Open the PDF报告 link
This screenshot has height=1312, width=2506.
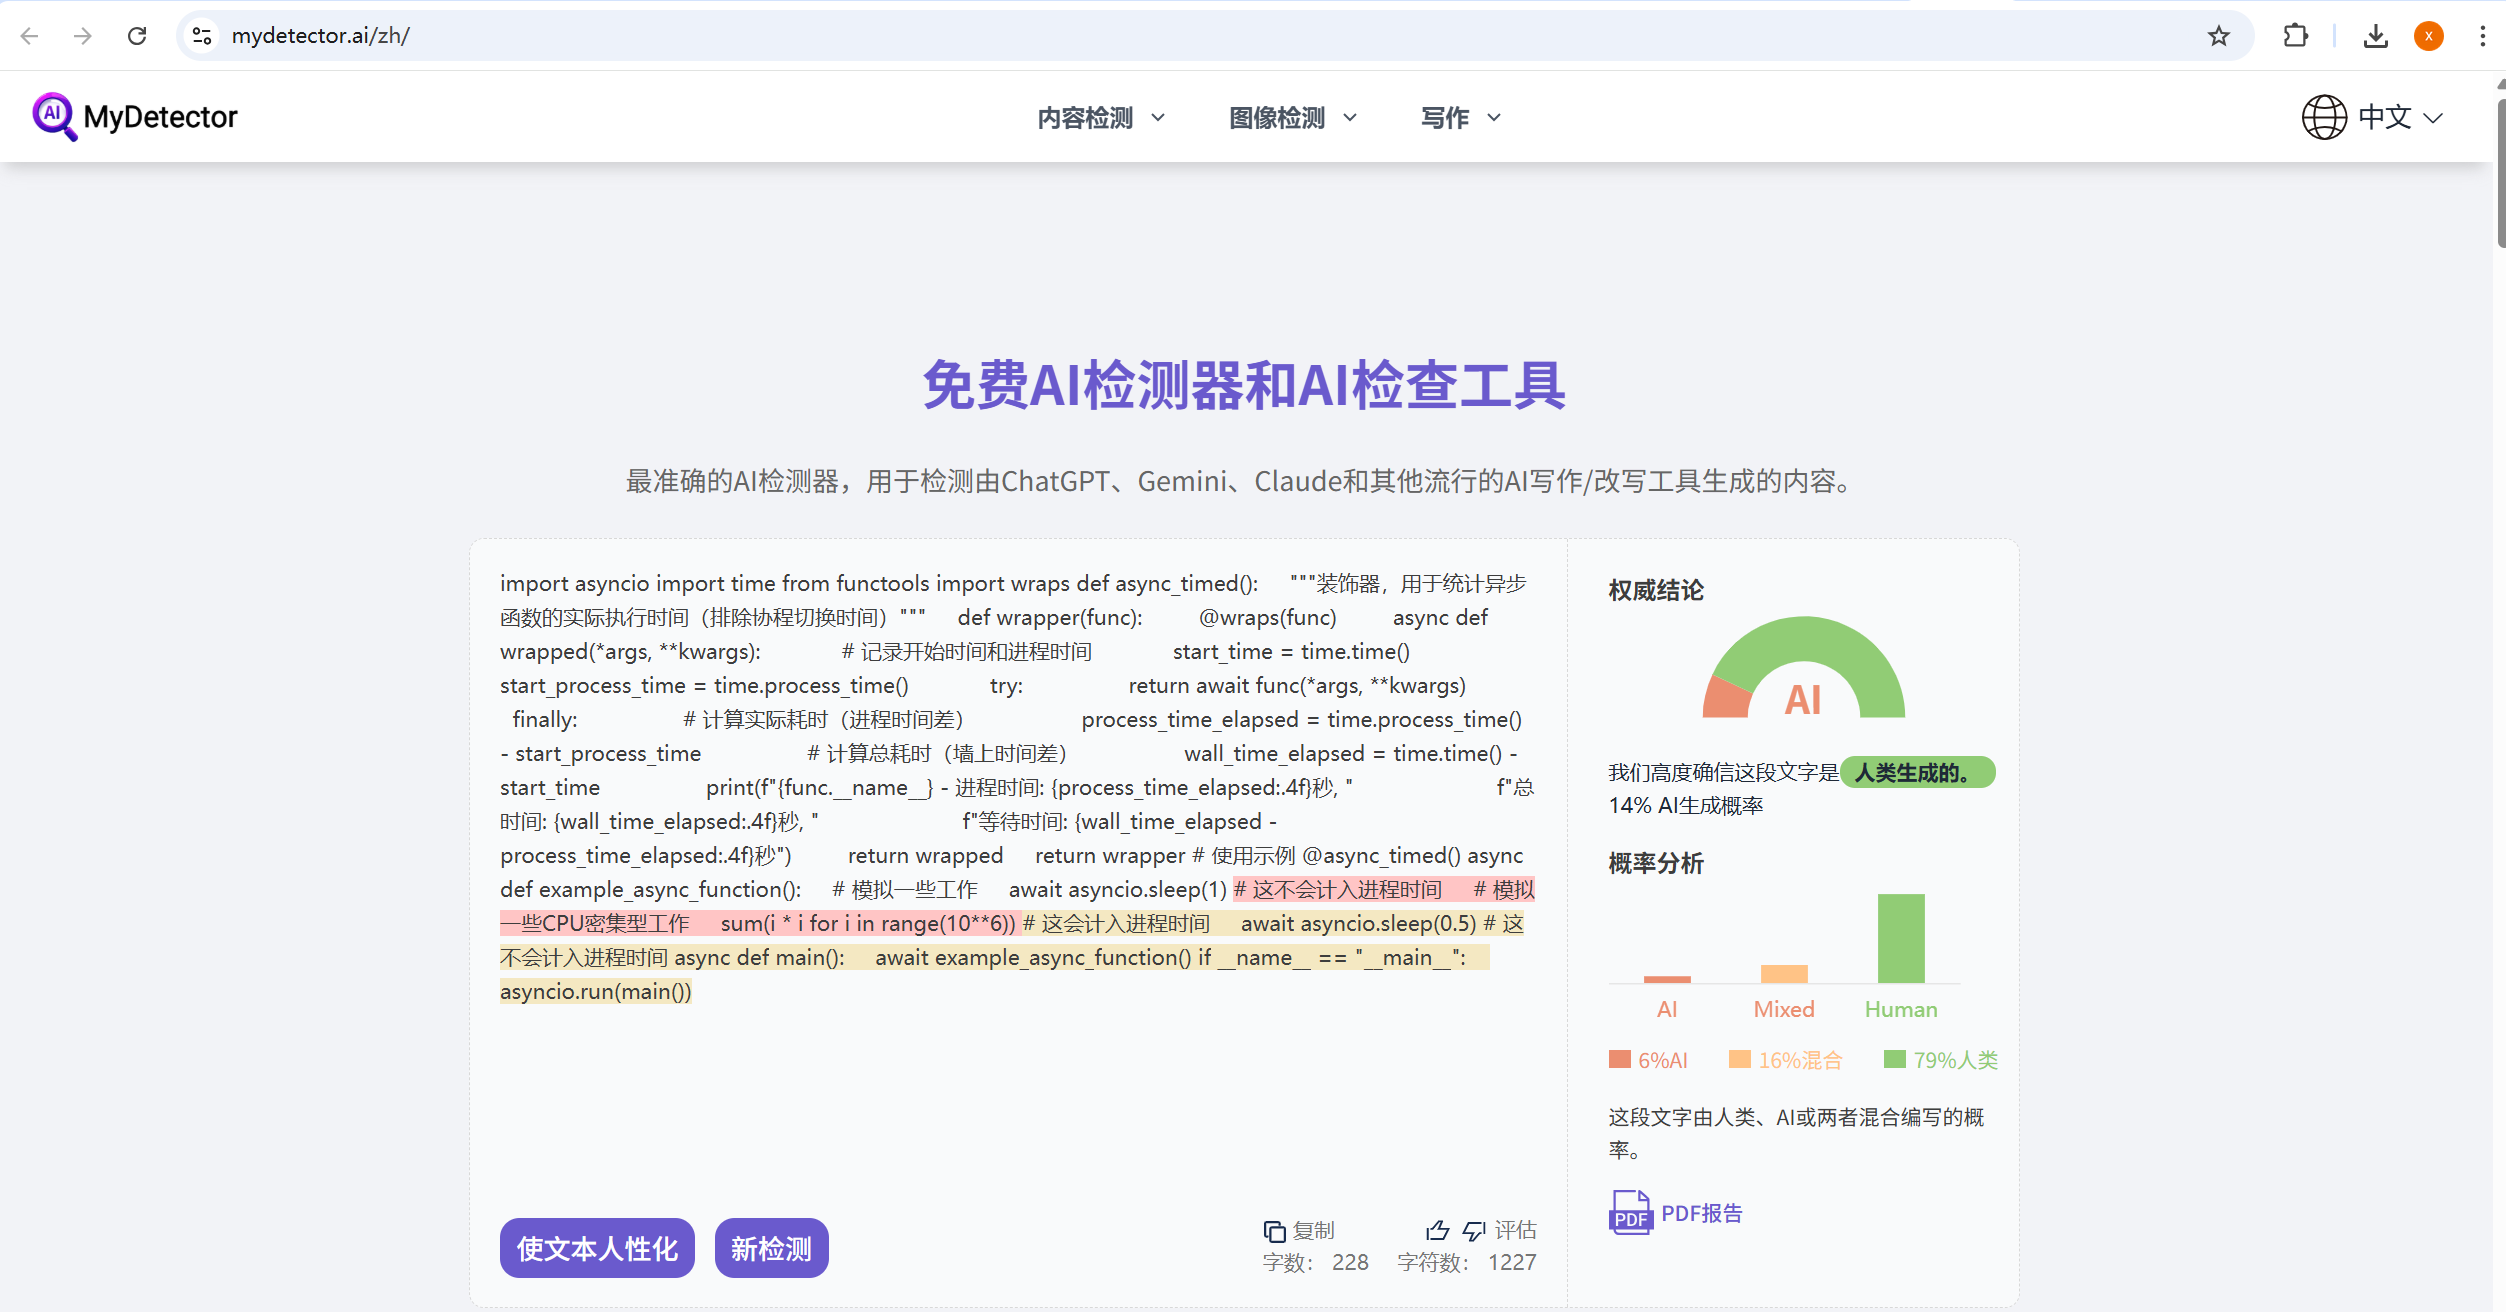click(x=1701, y=1213)
